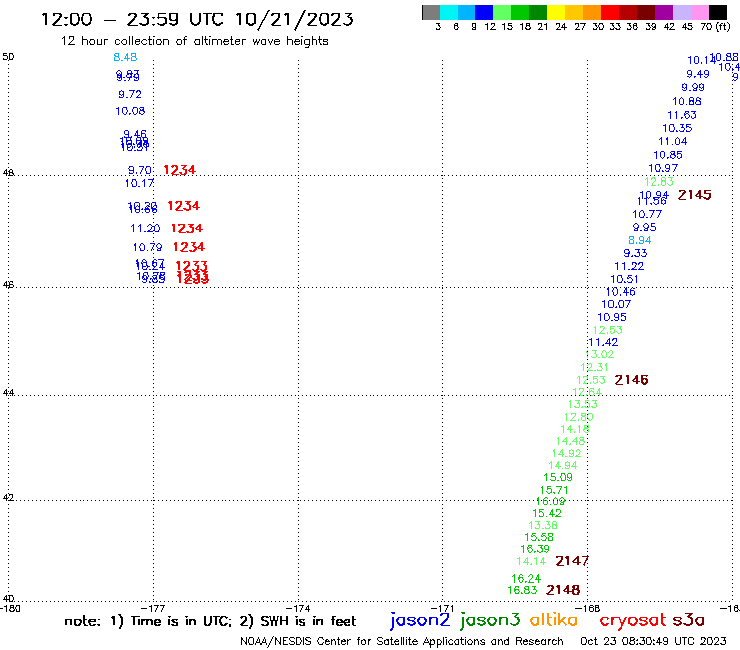Click the note 'Time is in UTC; SWH is in feet'
Viewport: 740px width, 650px height.
click(x=210, y=621)
